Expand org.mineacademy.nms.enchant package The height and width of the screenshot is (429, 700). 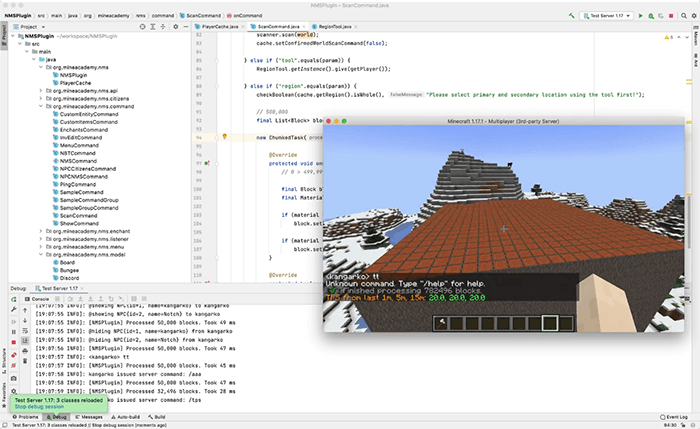[41, 231]
